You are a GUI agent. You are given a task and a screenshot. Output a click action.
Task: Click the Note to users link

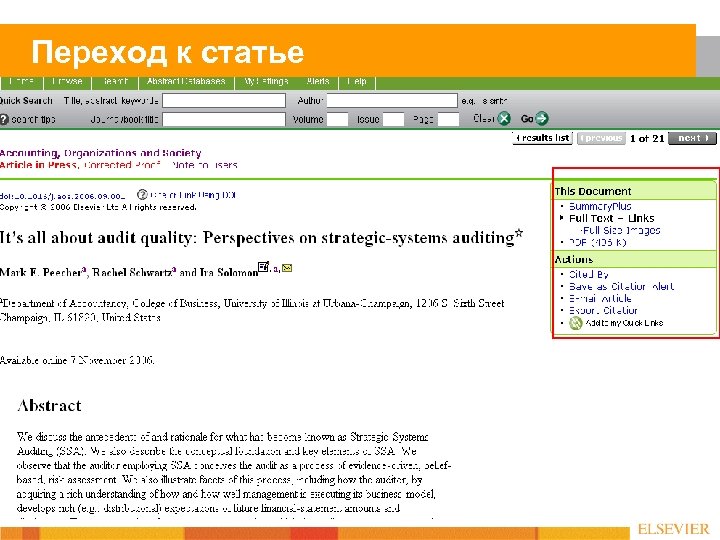pos(204,165)
